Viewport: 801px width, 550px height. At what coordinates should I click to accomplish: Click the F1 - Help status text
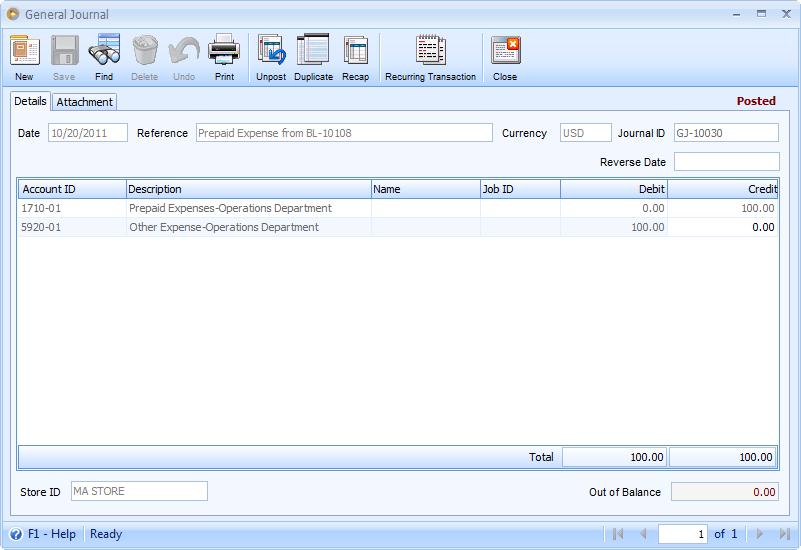pyautogui.click(x=52, y=534)
